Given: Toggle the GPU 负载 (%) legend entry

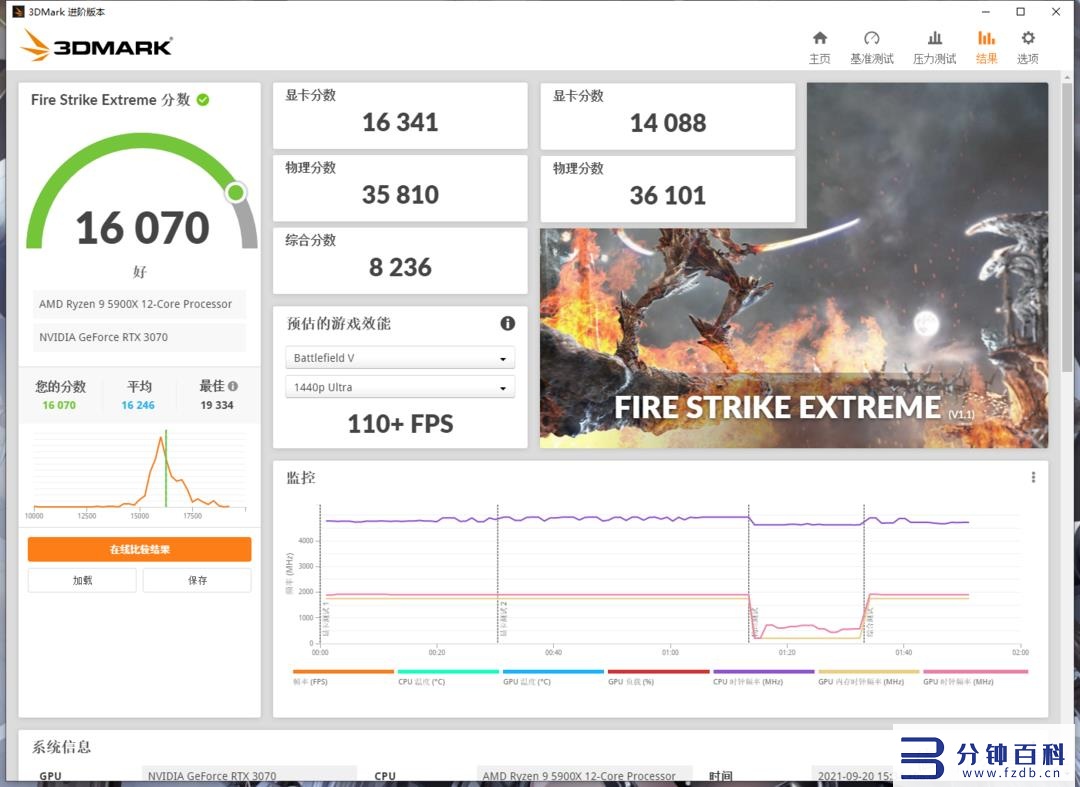Looking at the screenshot, I should 658,676.
